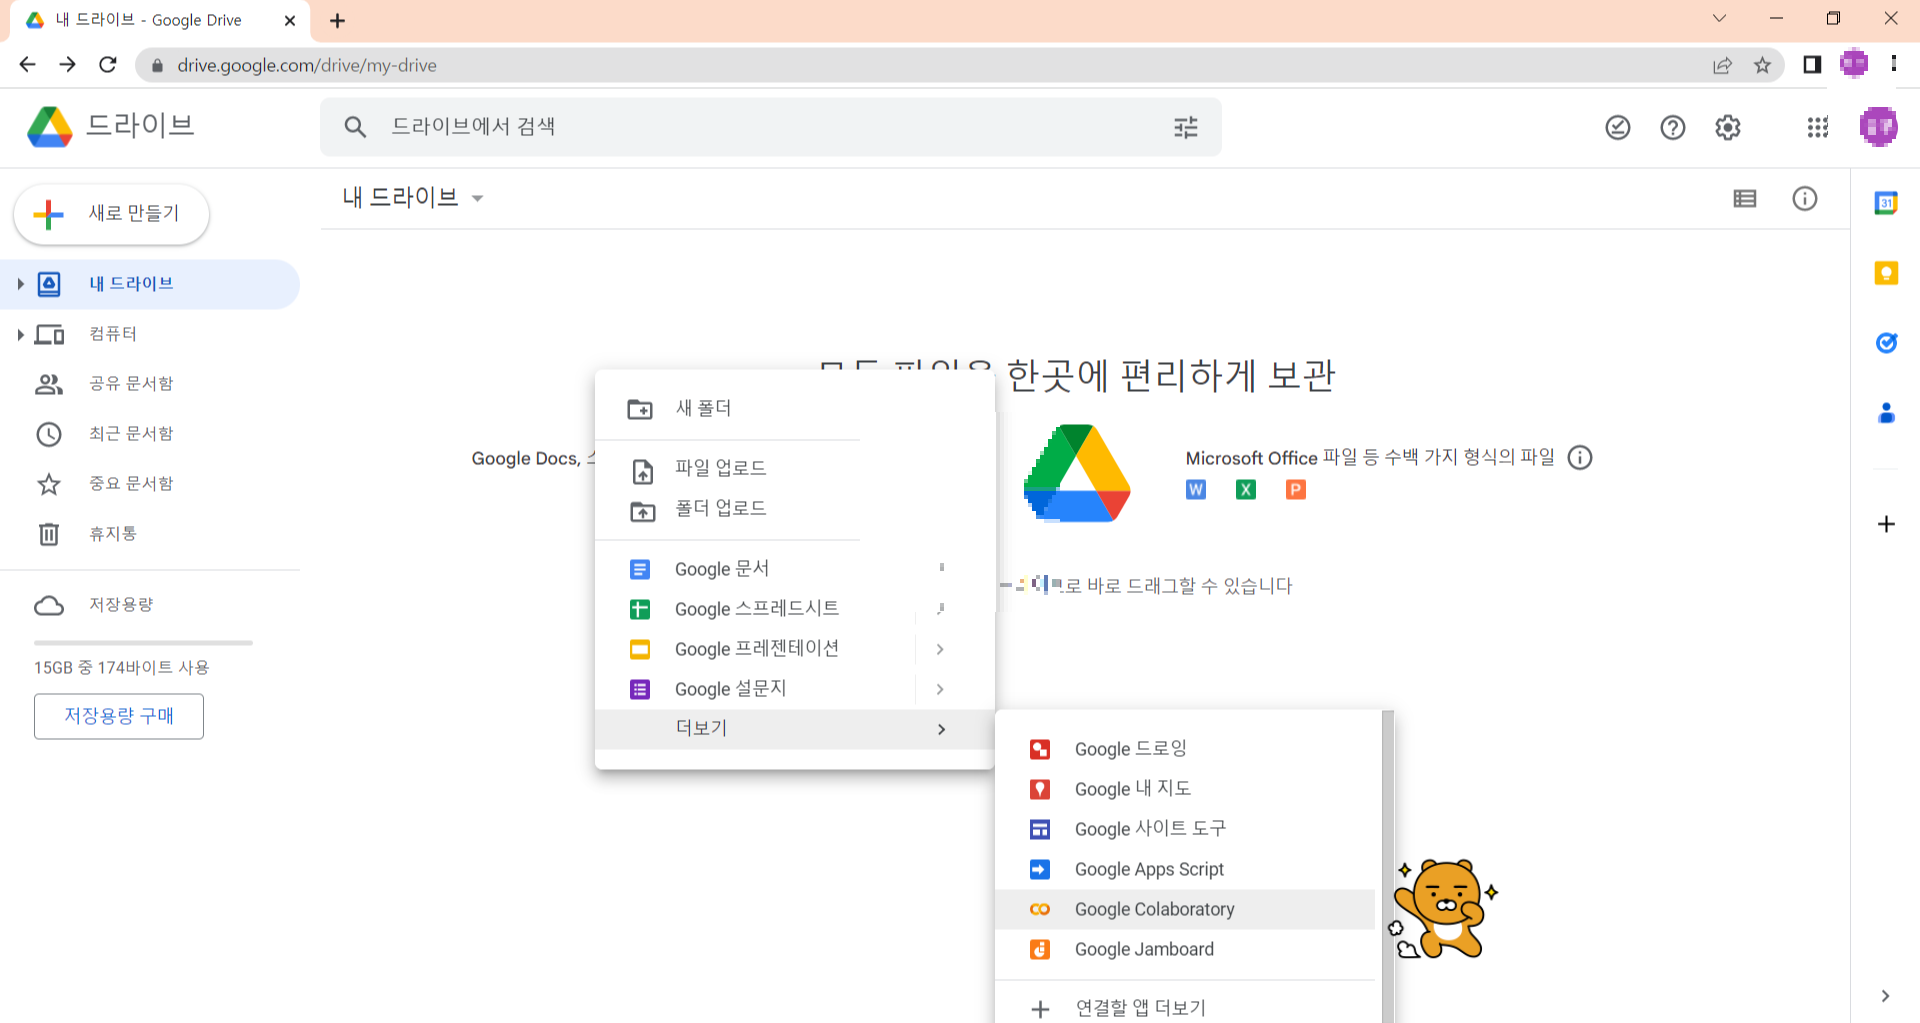The height and width of the screenshot is (1023, 1920).
Task: Click the submenu vertical scrollbar
Action: point(1387,866)
